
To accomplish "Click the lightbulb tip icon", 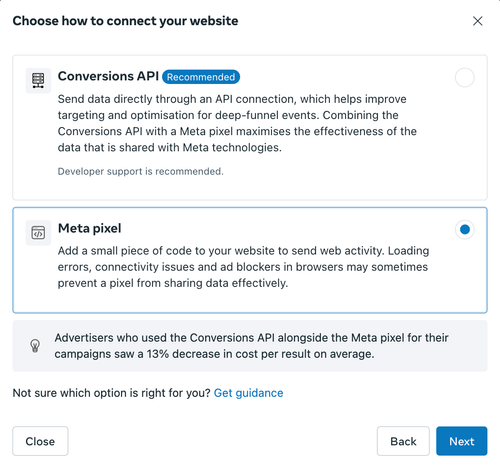I will (35, 346).
